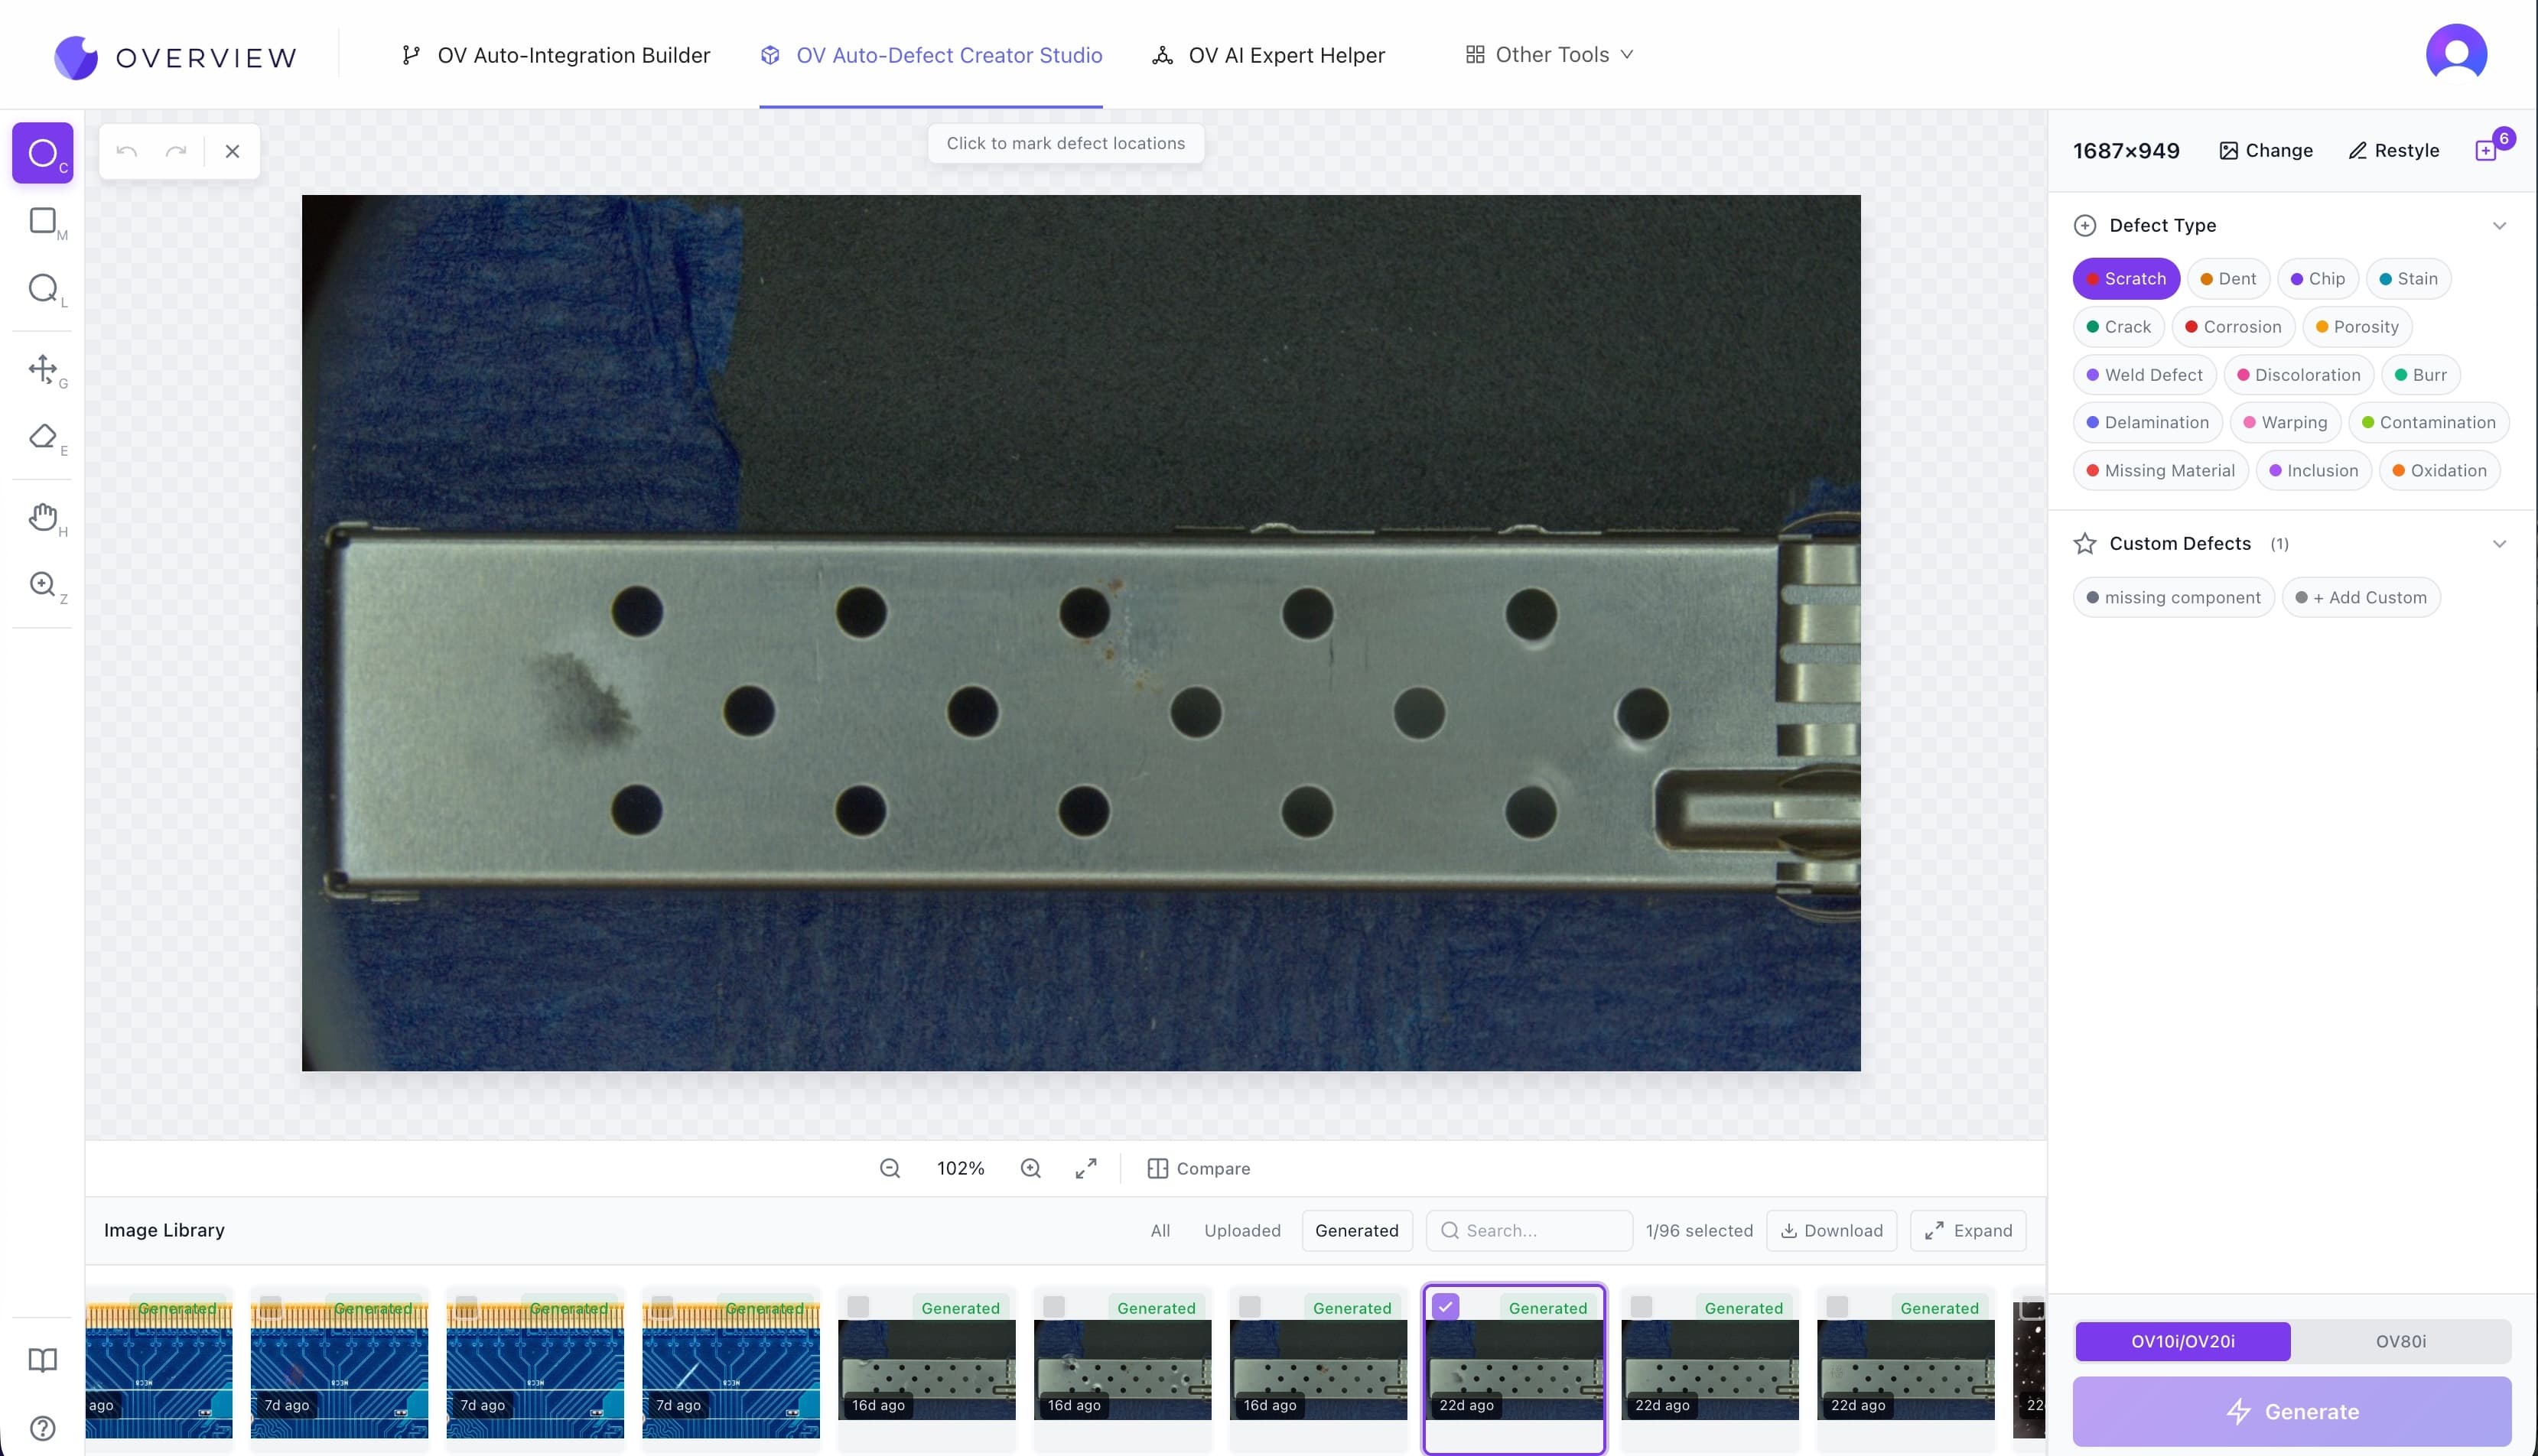Click the Generate button
The width and height of the screenshot is (2538, 1456).
pyautogui.click(x=2292, y=1411)
